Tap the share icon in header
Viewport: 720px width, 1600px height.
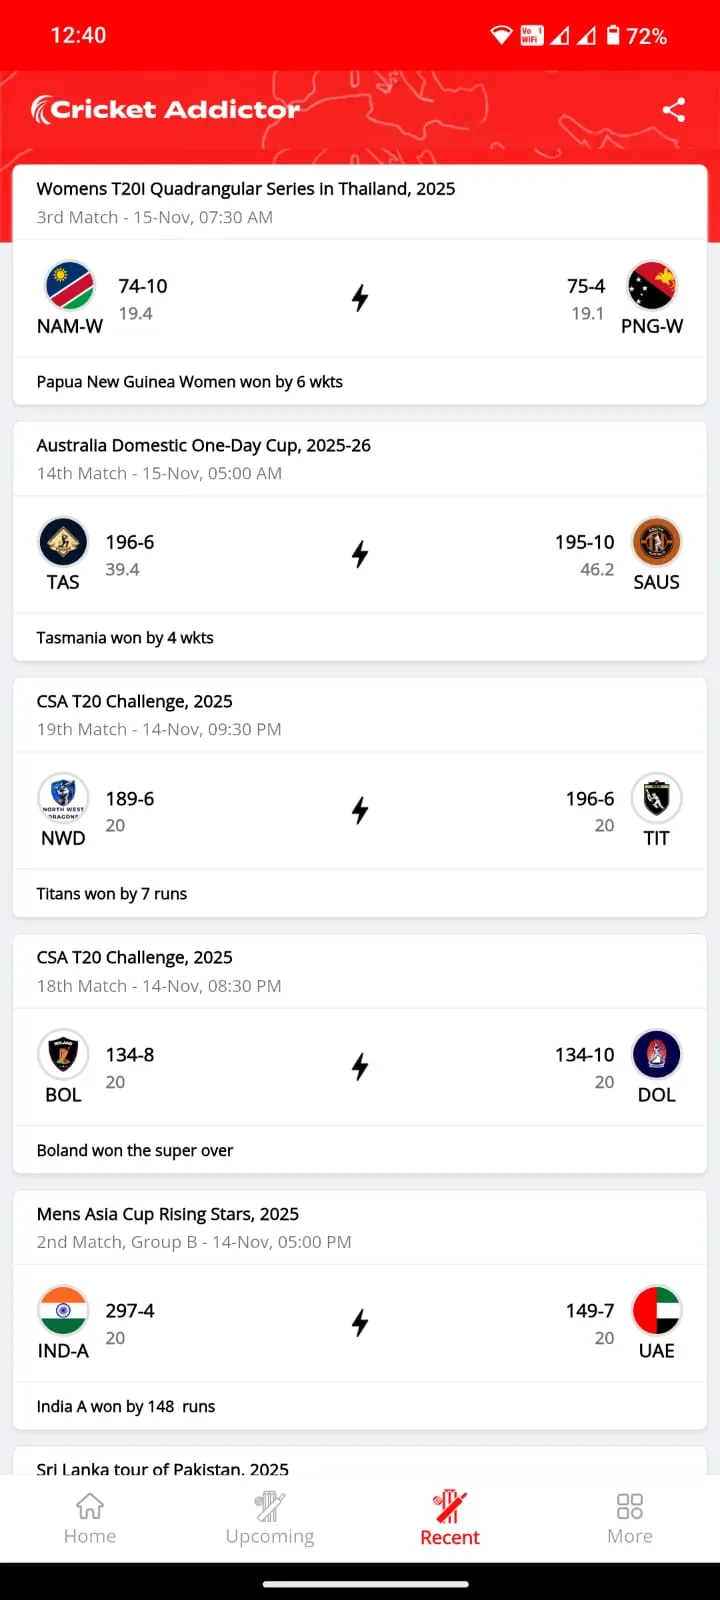674,110
